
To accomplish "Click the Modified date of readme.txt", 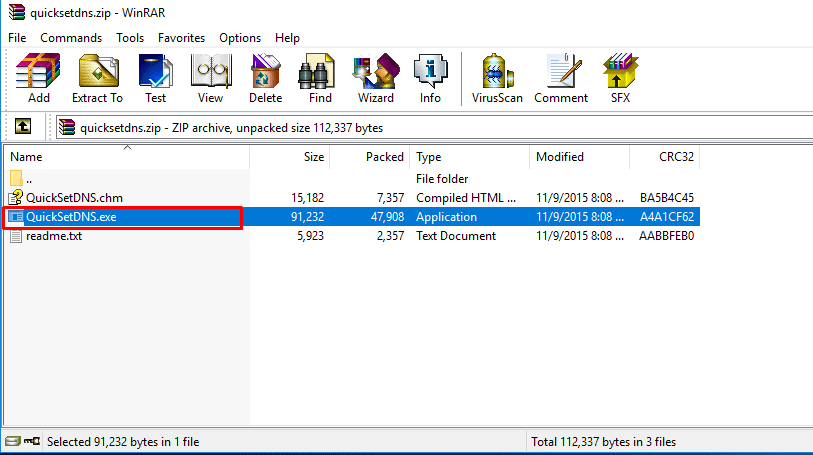I will [x=580, y=236].
